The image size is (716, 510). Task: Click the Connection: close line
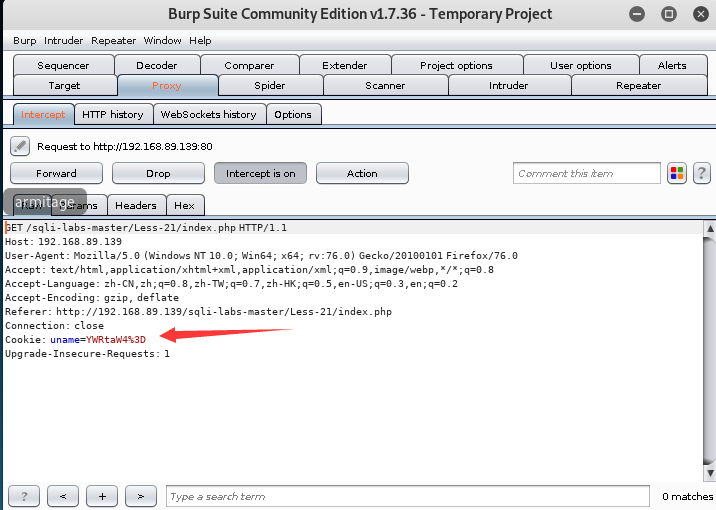coord(54,326)
